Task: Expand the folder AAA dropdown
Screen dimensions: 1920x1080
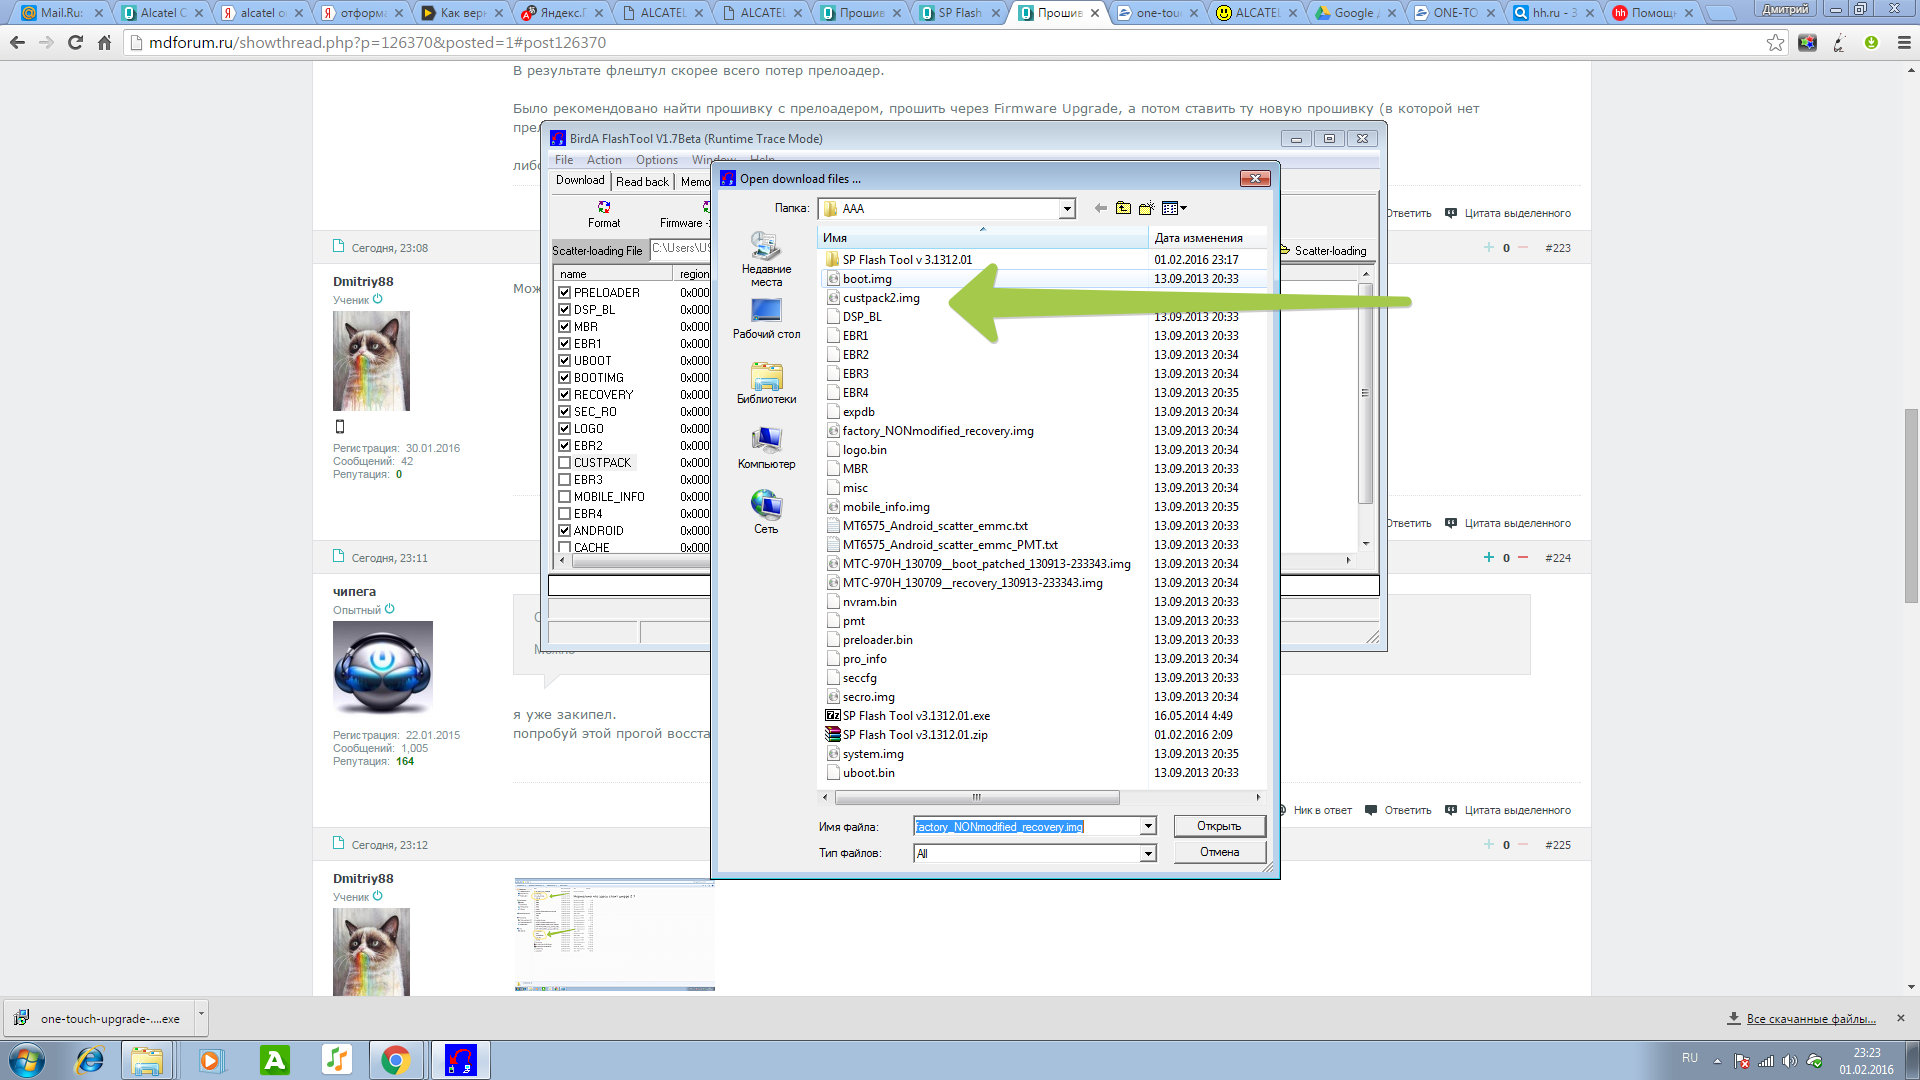Action: click(1067, 209)
